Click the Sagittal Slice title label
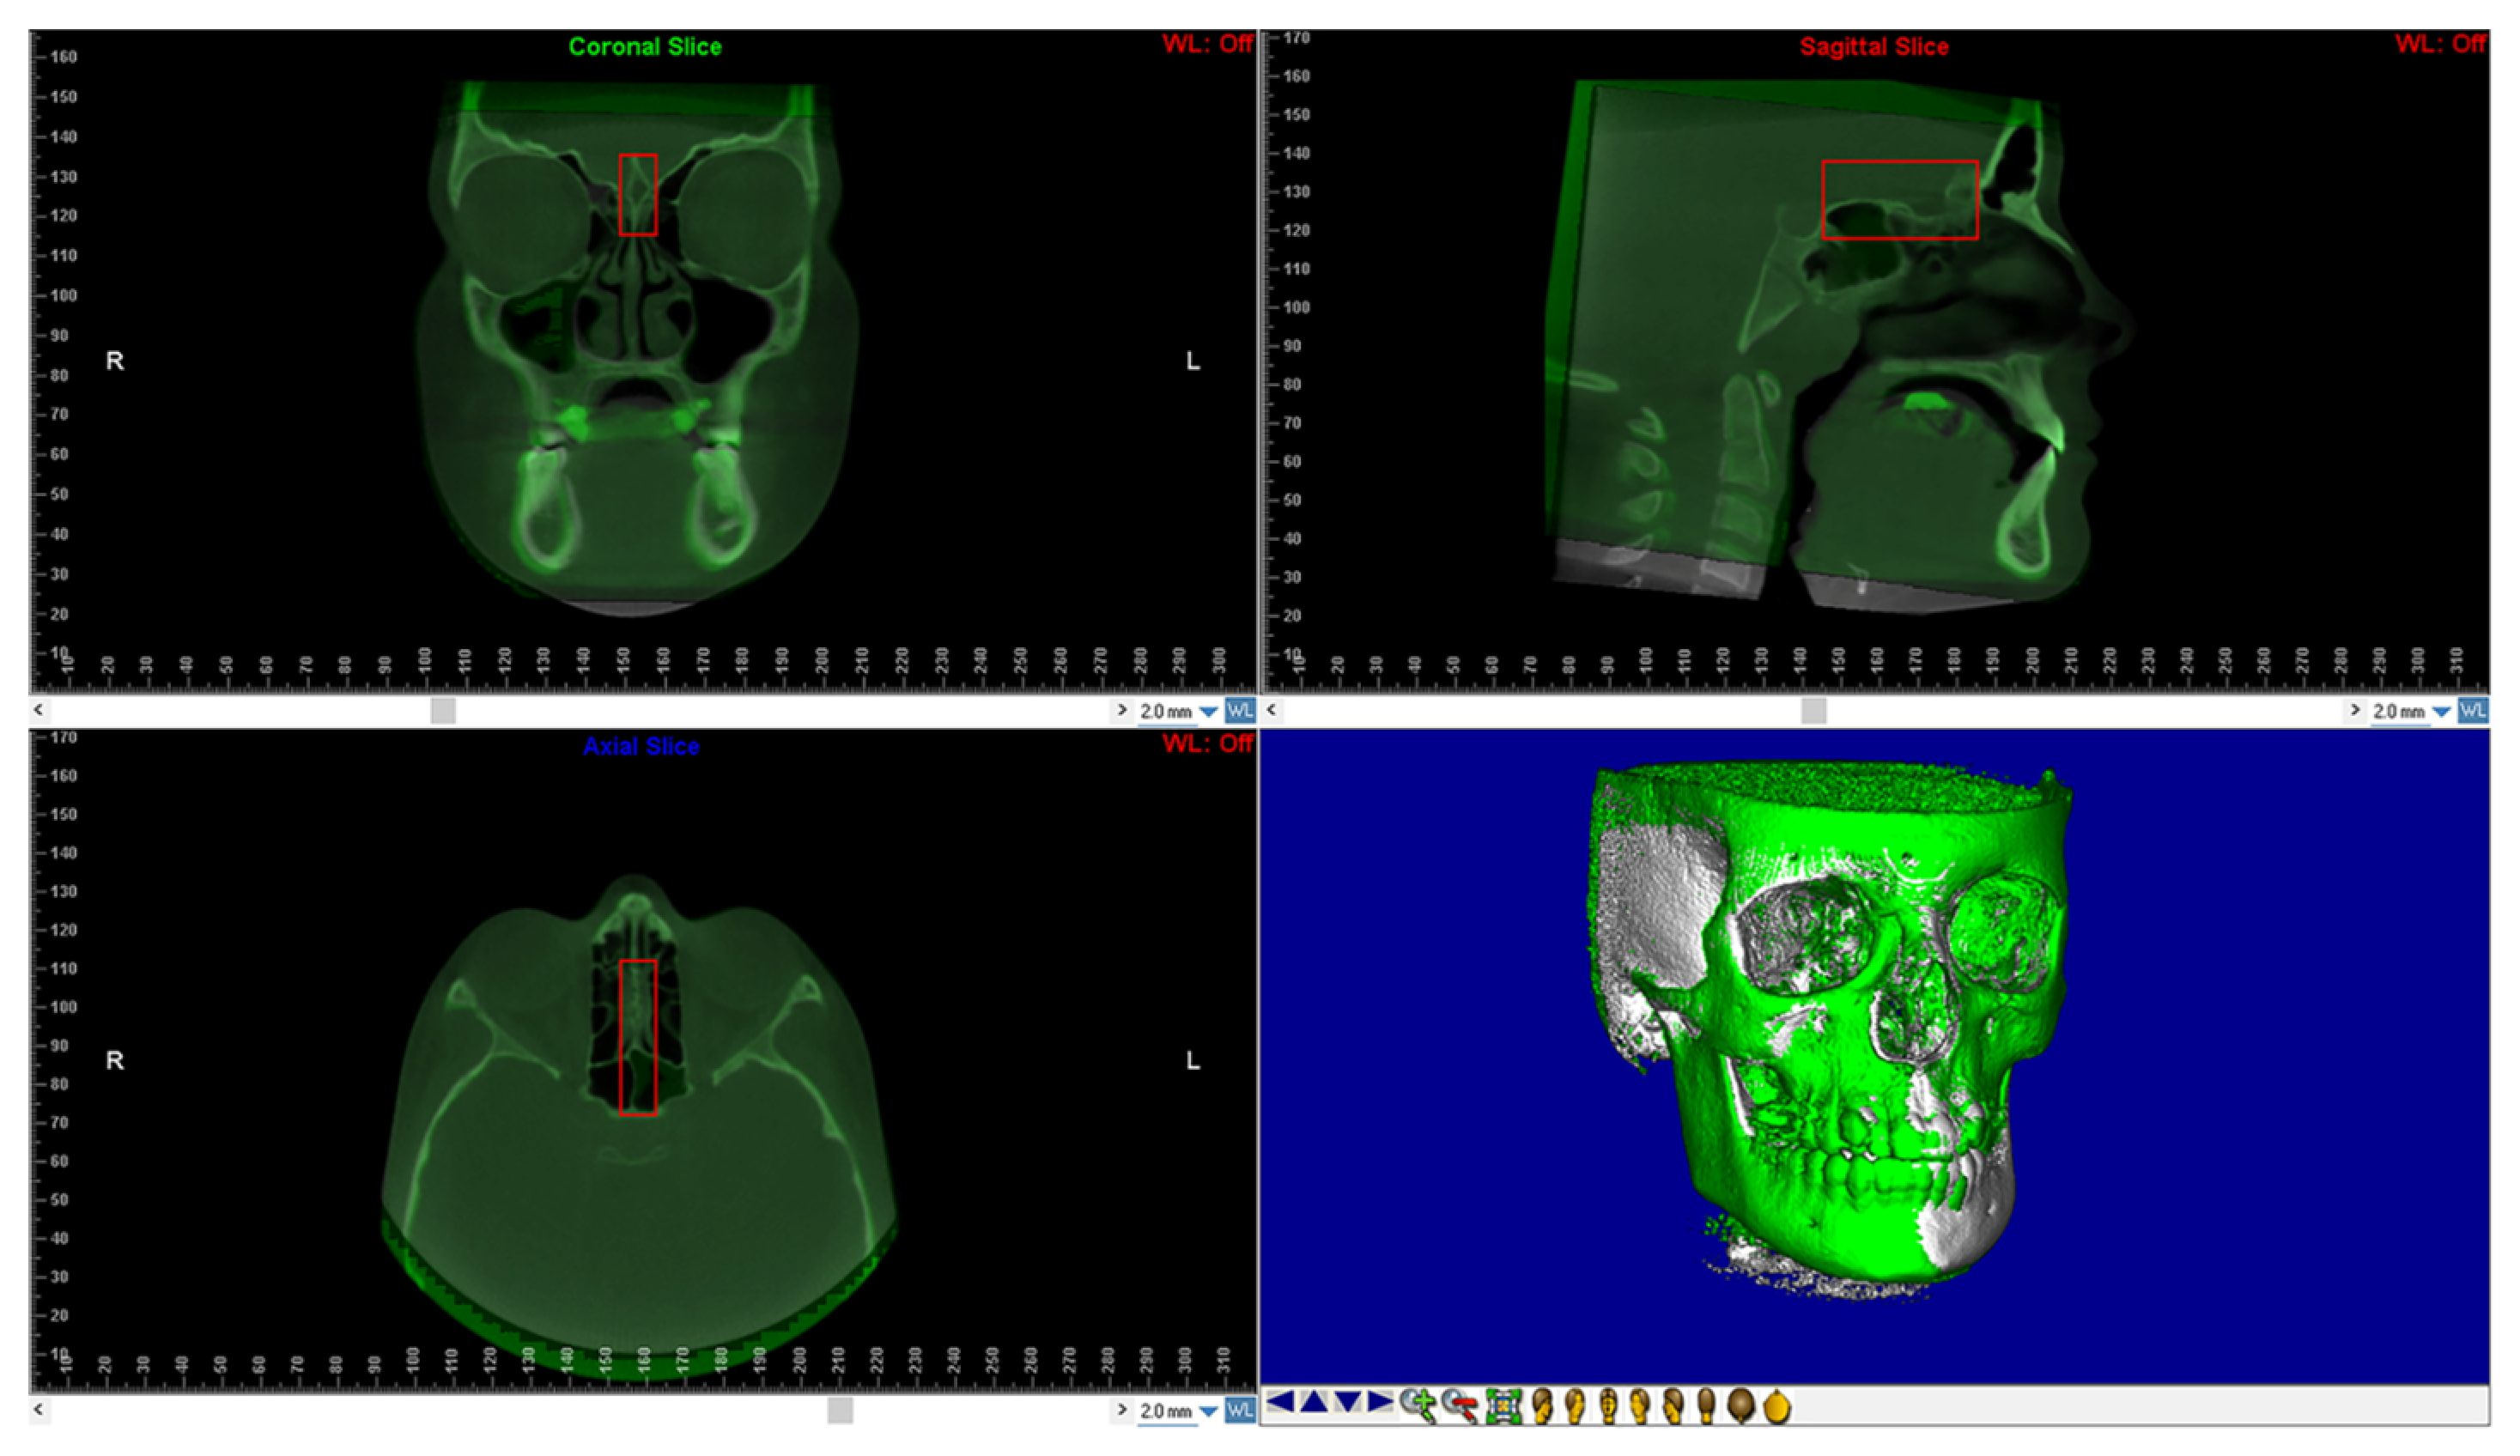The height and width of the screenshot is (1456, 2520). point(1874,47)
